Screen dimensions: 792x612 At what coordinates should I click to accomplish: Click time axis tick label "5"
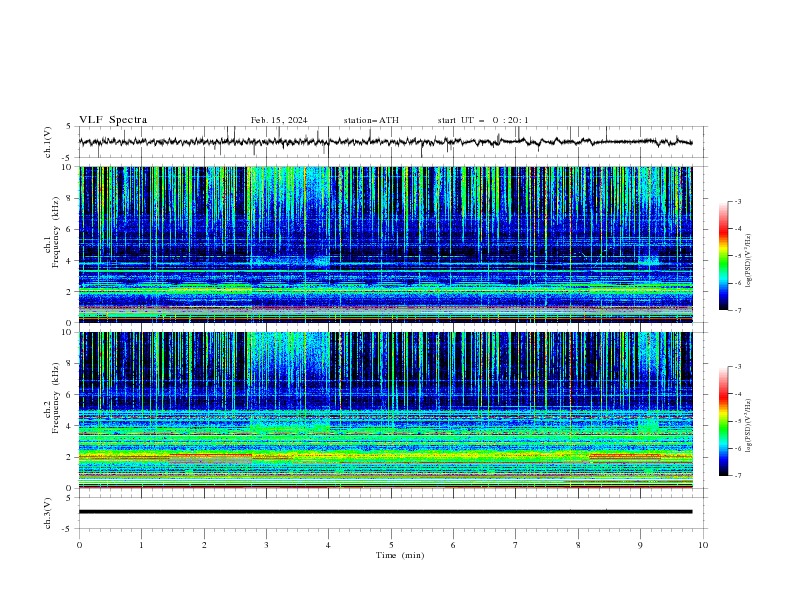[x=391, y=545]
